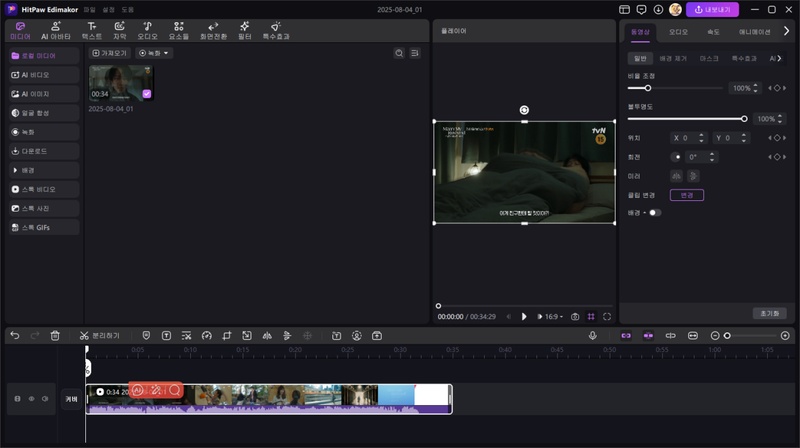This screenshot has width=800, height=448.
Task: Adjust the 비율 조절 scale slider
Action: [x=675, y=88]
